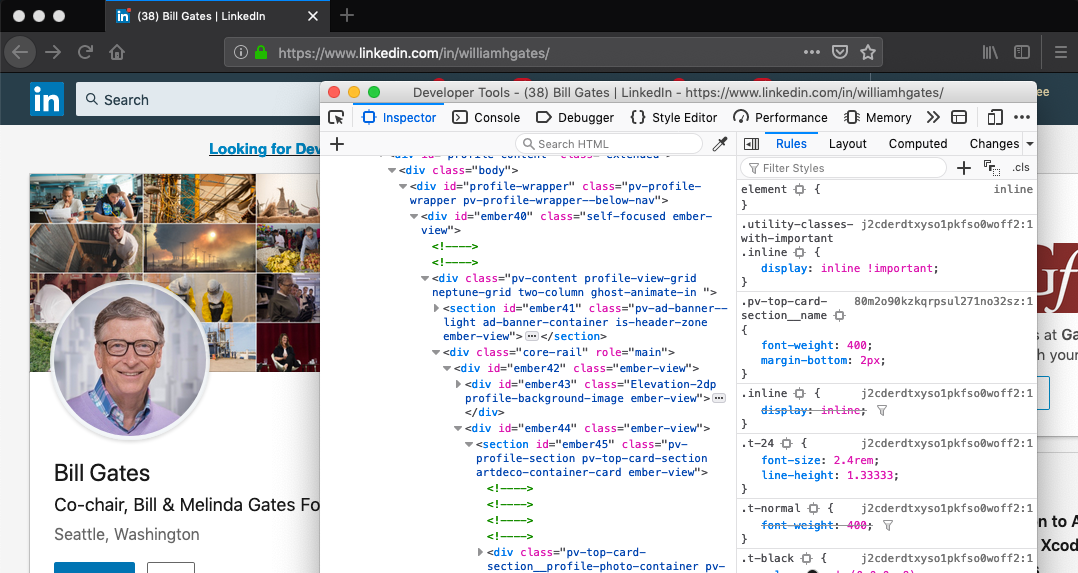Image resolution: width=1078 pixels, height=573 pixels.
Task: Click the Looking for Dev link
Action: click(x=264, y=149)
